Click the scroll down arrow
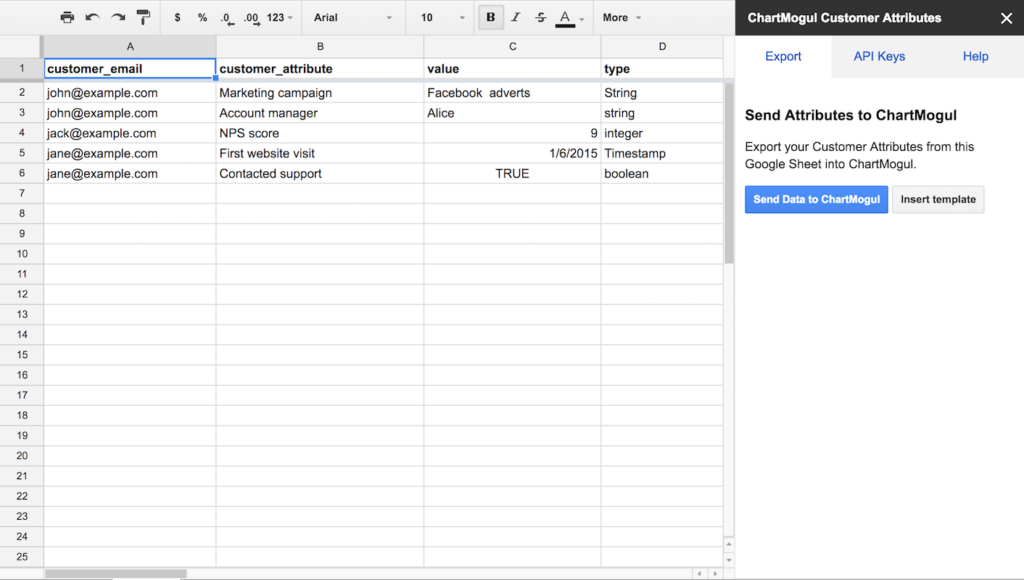The width and height of the screenshot is (1024, 580). click(729, 560)
